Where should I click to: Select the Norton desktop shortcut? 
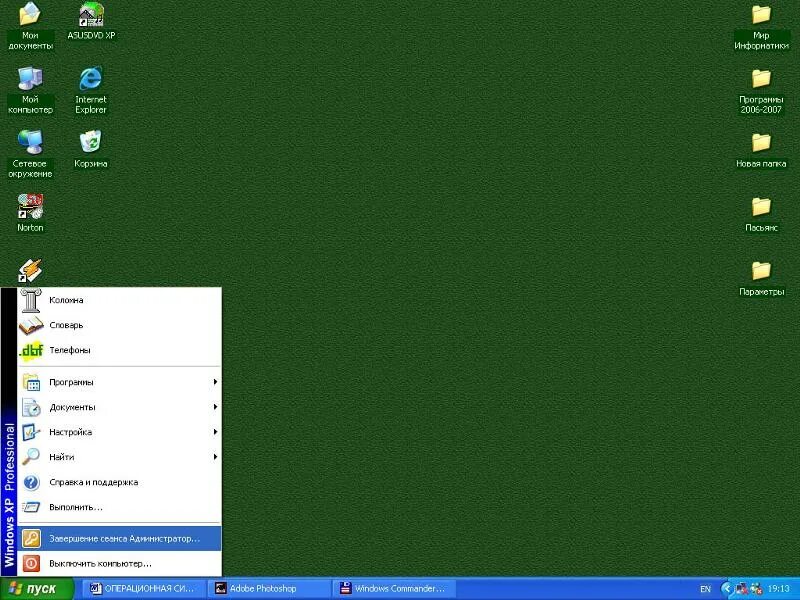point(30,213)
